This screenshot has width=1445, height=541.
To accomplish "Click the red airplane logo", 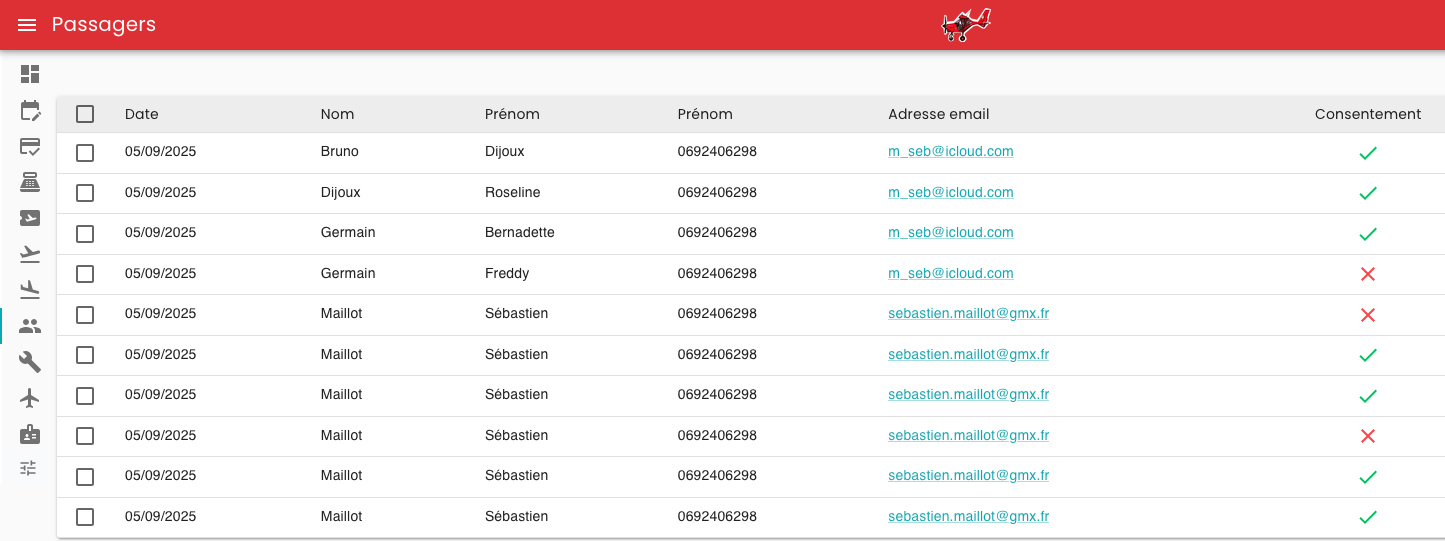I will pos(966,25).
